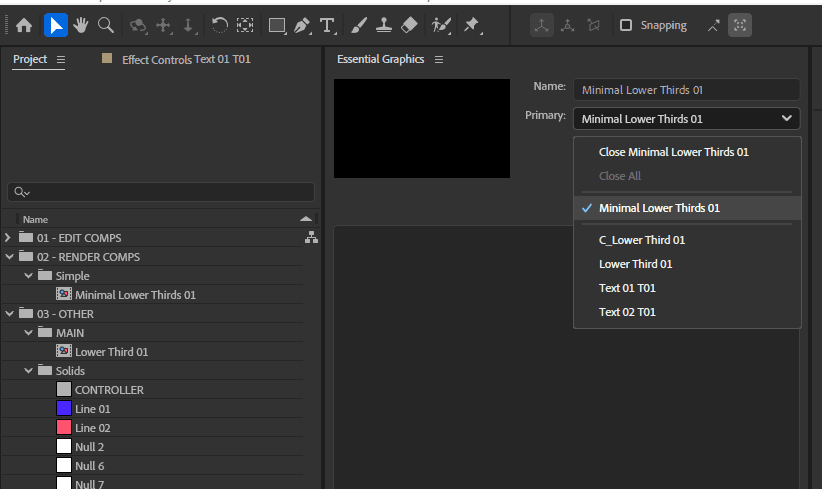Select the Lower Third 01 composition in Project
822x489 pixels.
click(x=112, y=352)
